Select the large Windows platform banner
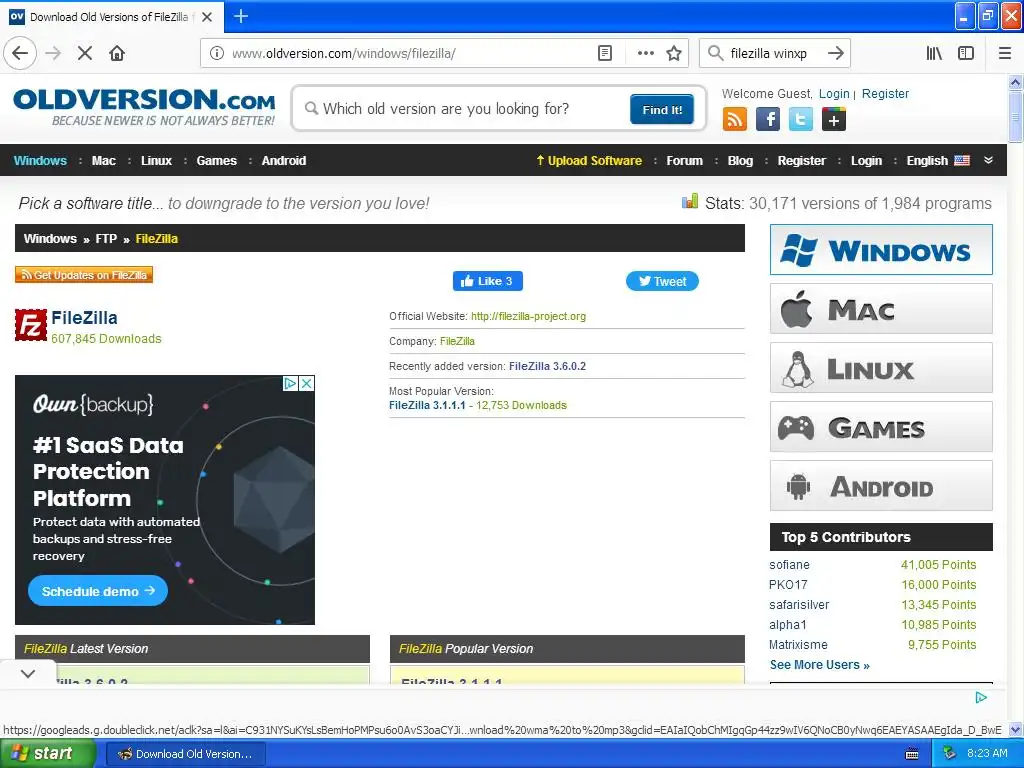This screenshot has height=768, width=1024. click(x=881, y=249)
